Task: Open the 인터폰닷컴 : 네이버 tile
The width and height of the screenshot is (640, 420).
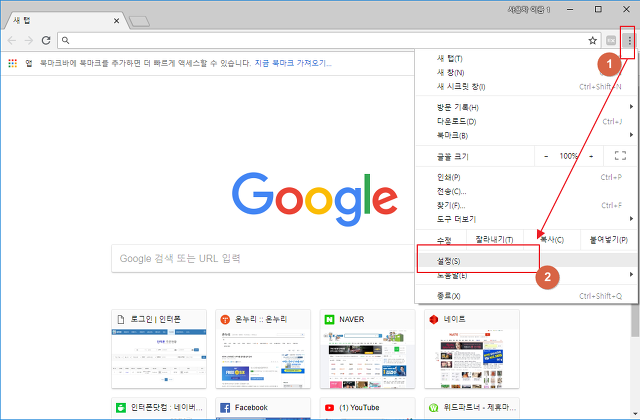Action: coord(159,408)
